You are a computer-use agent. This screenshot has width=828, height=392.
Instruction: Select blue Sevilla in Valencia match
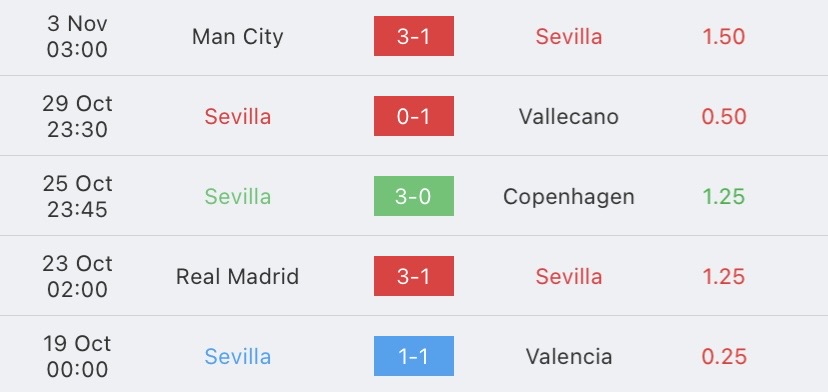[x=238, y=357]
